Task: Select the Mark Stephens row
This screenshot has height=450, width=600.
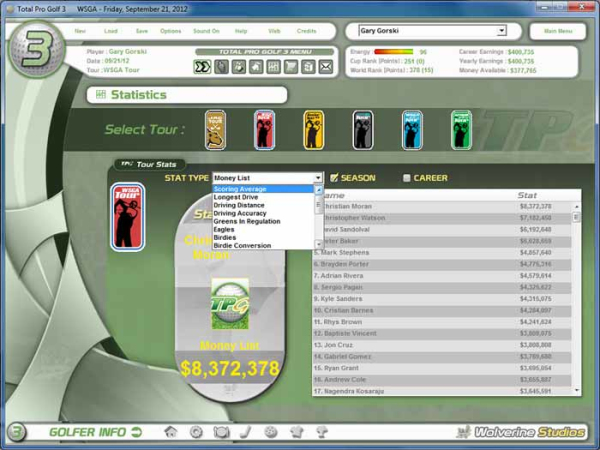Action: 442,253
